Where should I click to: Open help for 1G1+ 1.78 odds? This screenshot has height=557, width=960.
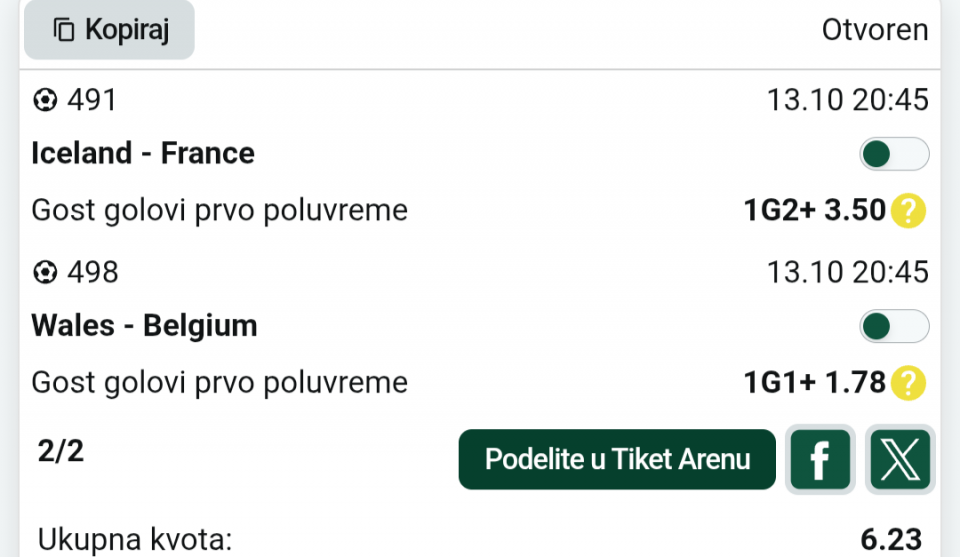point(909,383)
